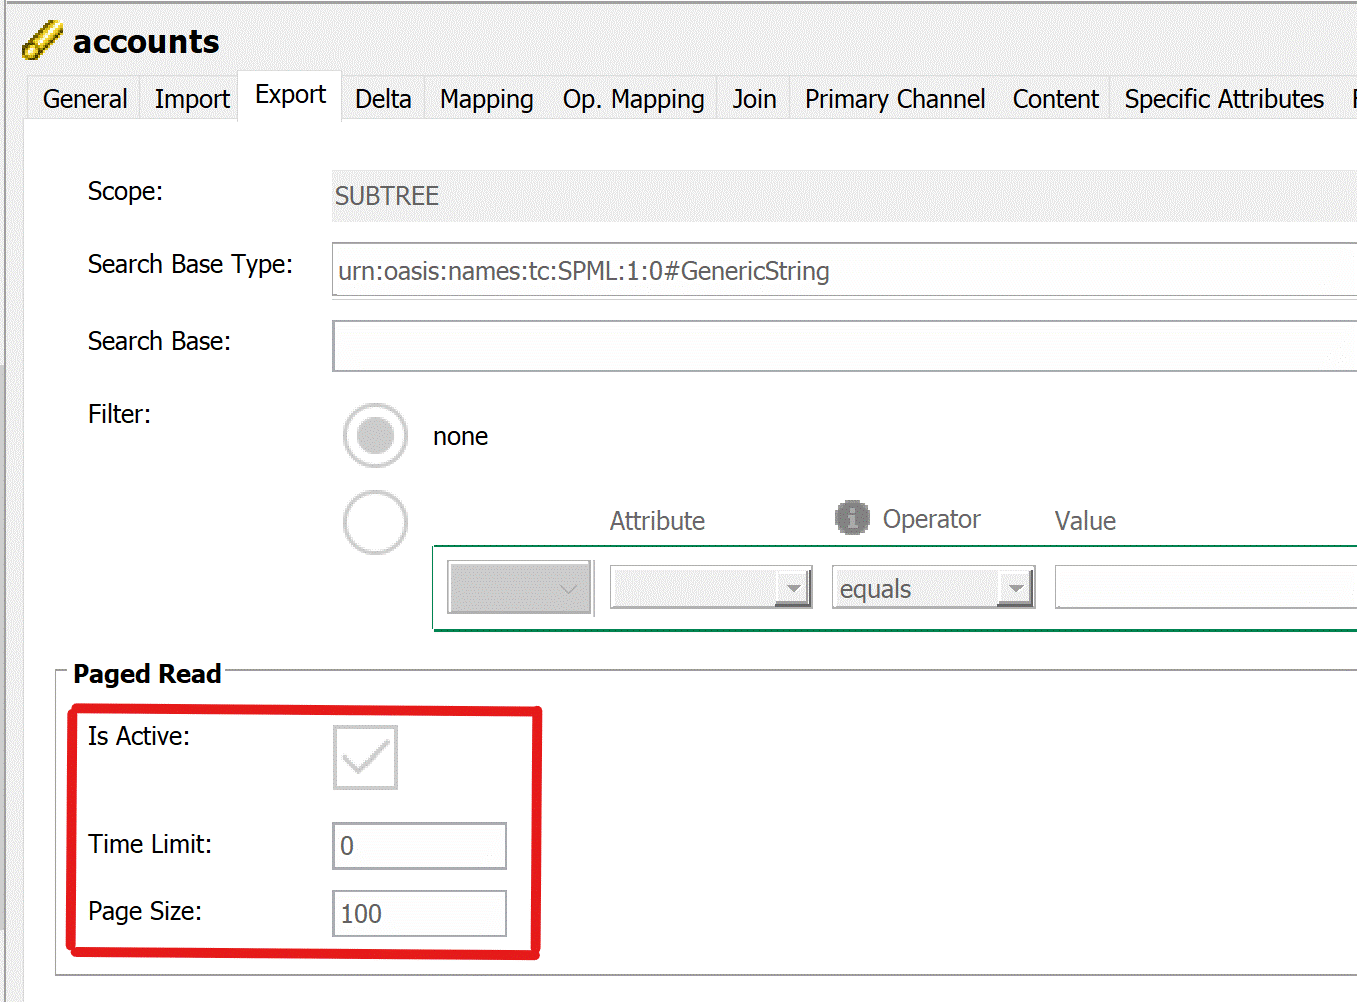Select the custom filter radio button
The height and width of the screenshot is (1002, 1357).
[375, 522]
